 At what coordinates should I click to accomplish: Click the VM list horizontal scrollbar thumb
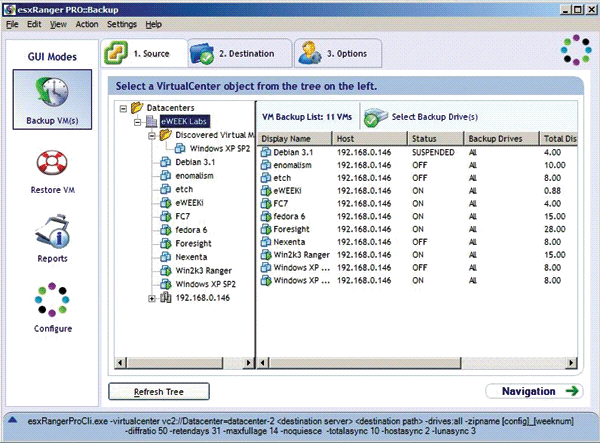(x=365, y=363)
